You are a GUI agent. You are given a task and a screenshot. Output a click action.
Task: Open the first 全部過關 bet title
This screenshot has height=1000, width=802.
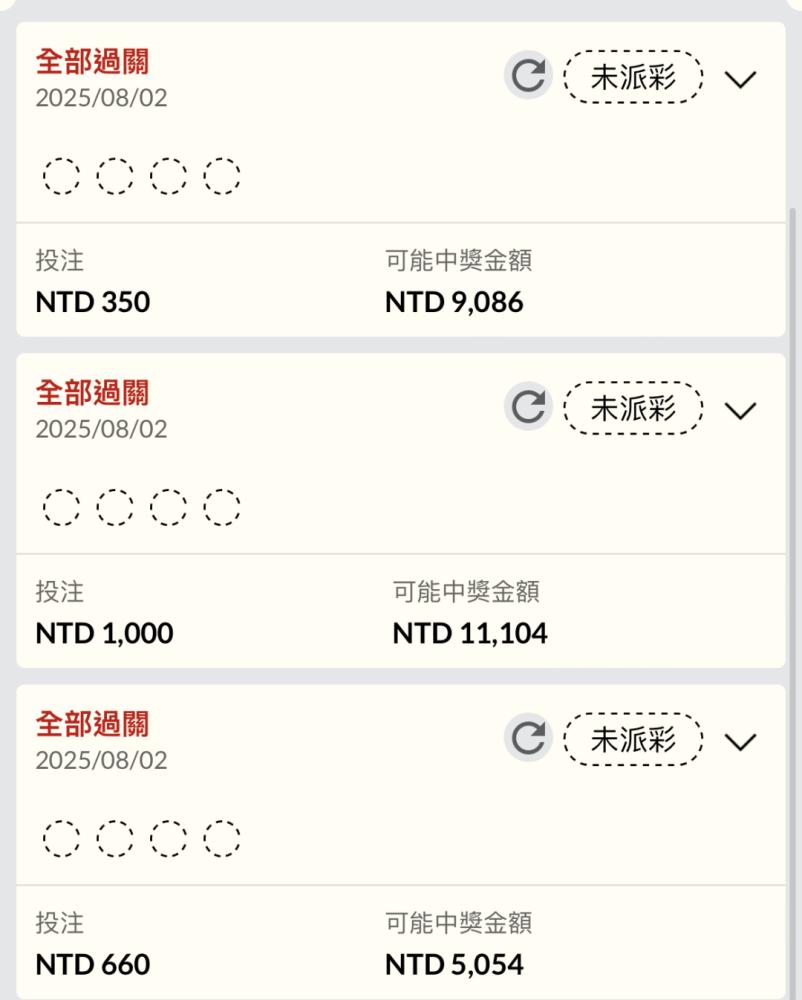pos(92,62)
